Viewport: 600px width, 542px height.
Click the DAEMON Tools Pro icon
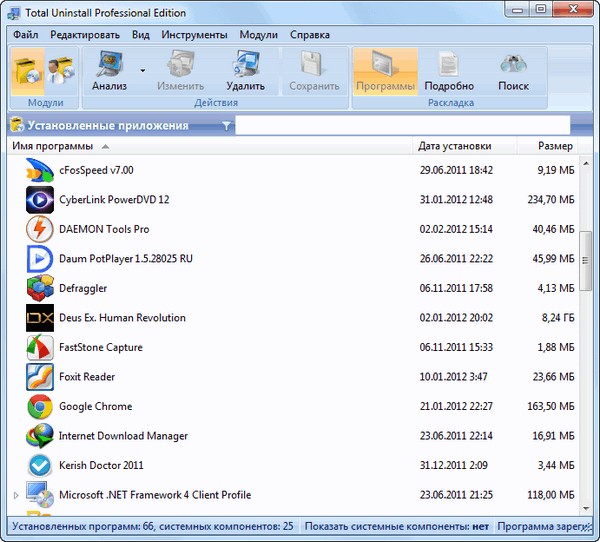(40, 229)
